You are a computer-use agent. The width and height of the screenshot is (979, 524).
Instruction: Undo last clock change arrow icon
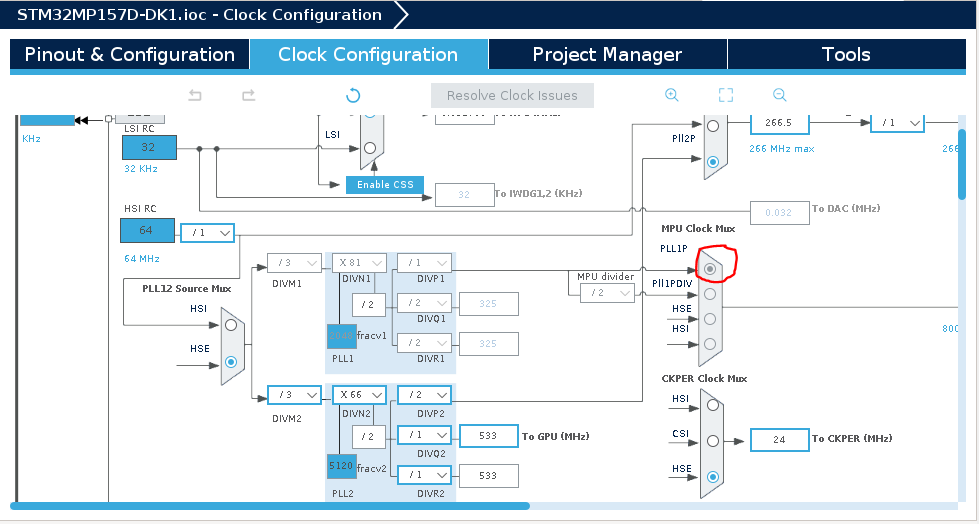[195, 96]
